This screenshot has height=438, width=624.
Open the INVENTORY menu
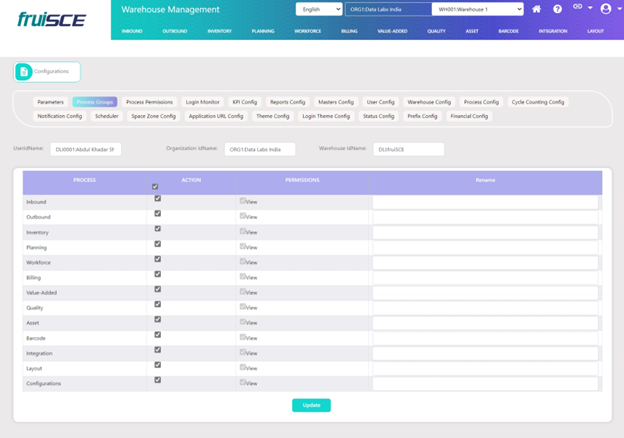tap(219, 31)
